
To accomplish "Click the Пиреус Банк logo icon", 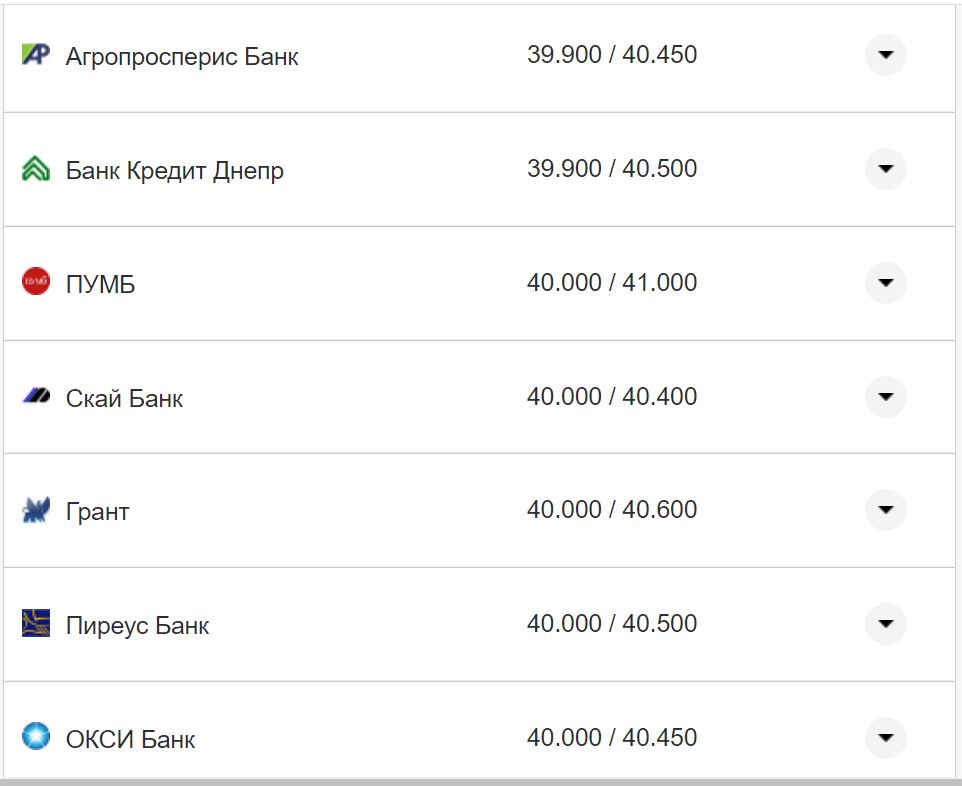I will pyautogui.click(x=36, y=624).
